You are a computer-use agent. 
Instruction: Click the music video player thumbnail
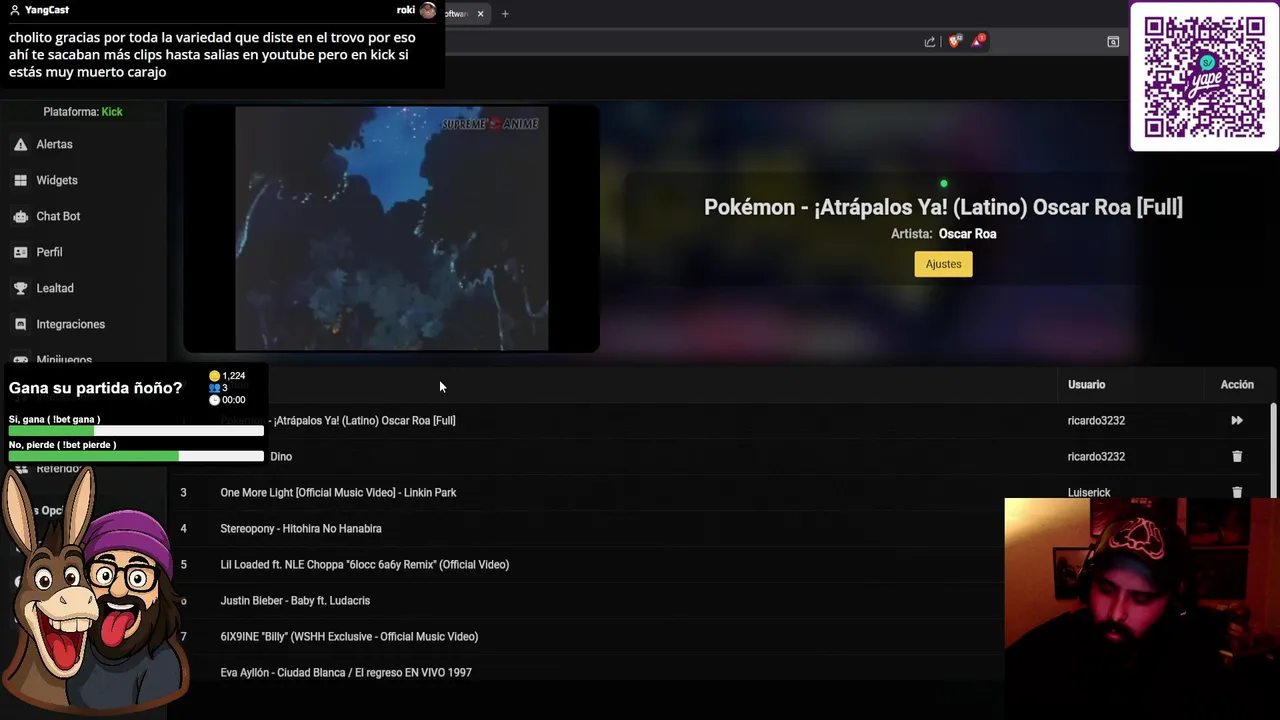[391, 229]
